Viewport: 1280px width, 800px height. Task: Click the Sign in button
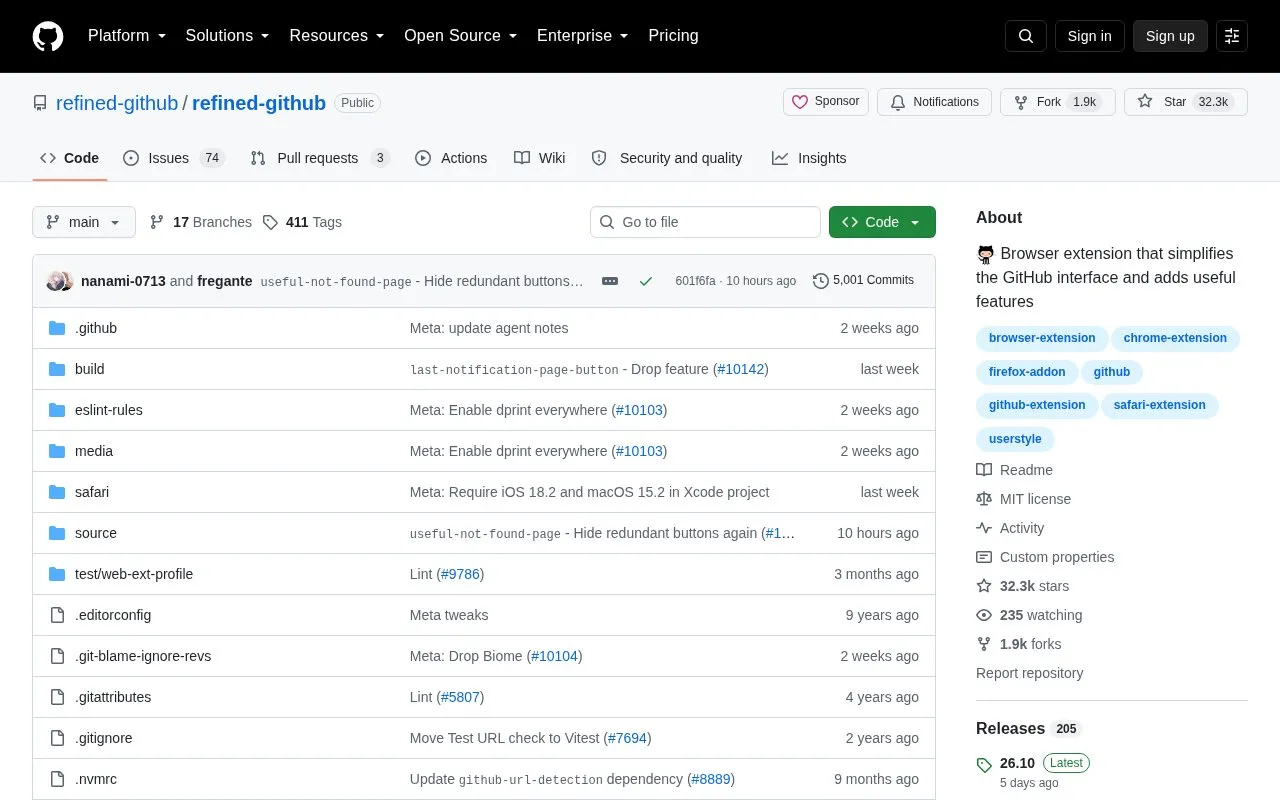click(1090, 36)
